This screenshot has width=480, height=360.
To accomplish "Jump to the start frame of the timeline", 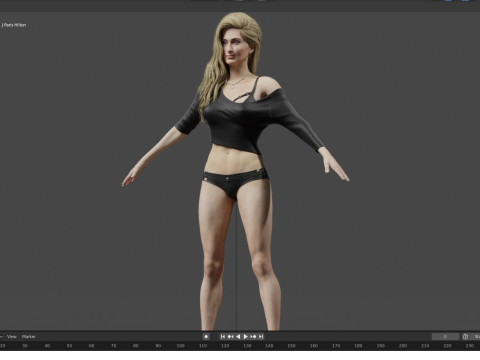I will [223, 337].
